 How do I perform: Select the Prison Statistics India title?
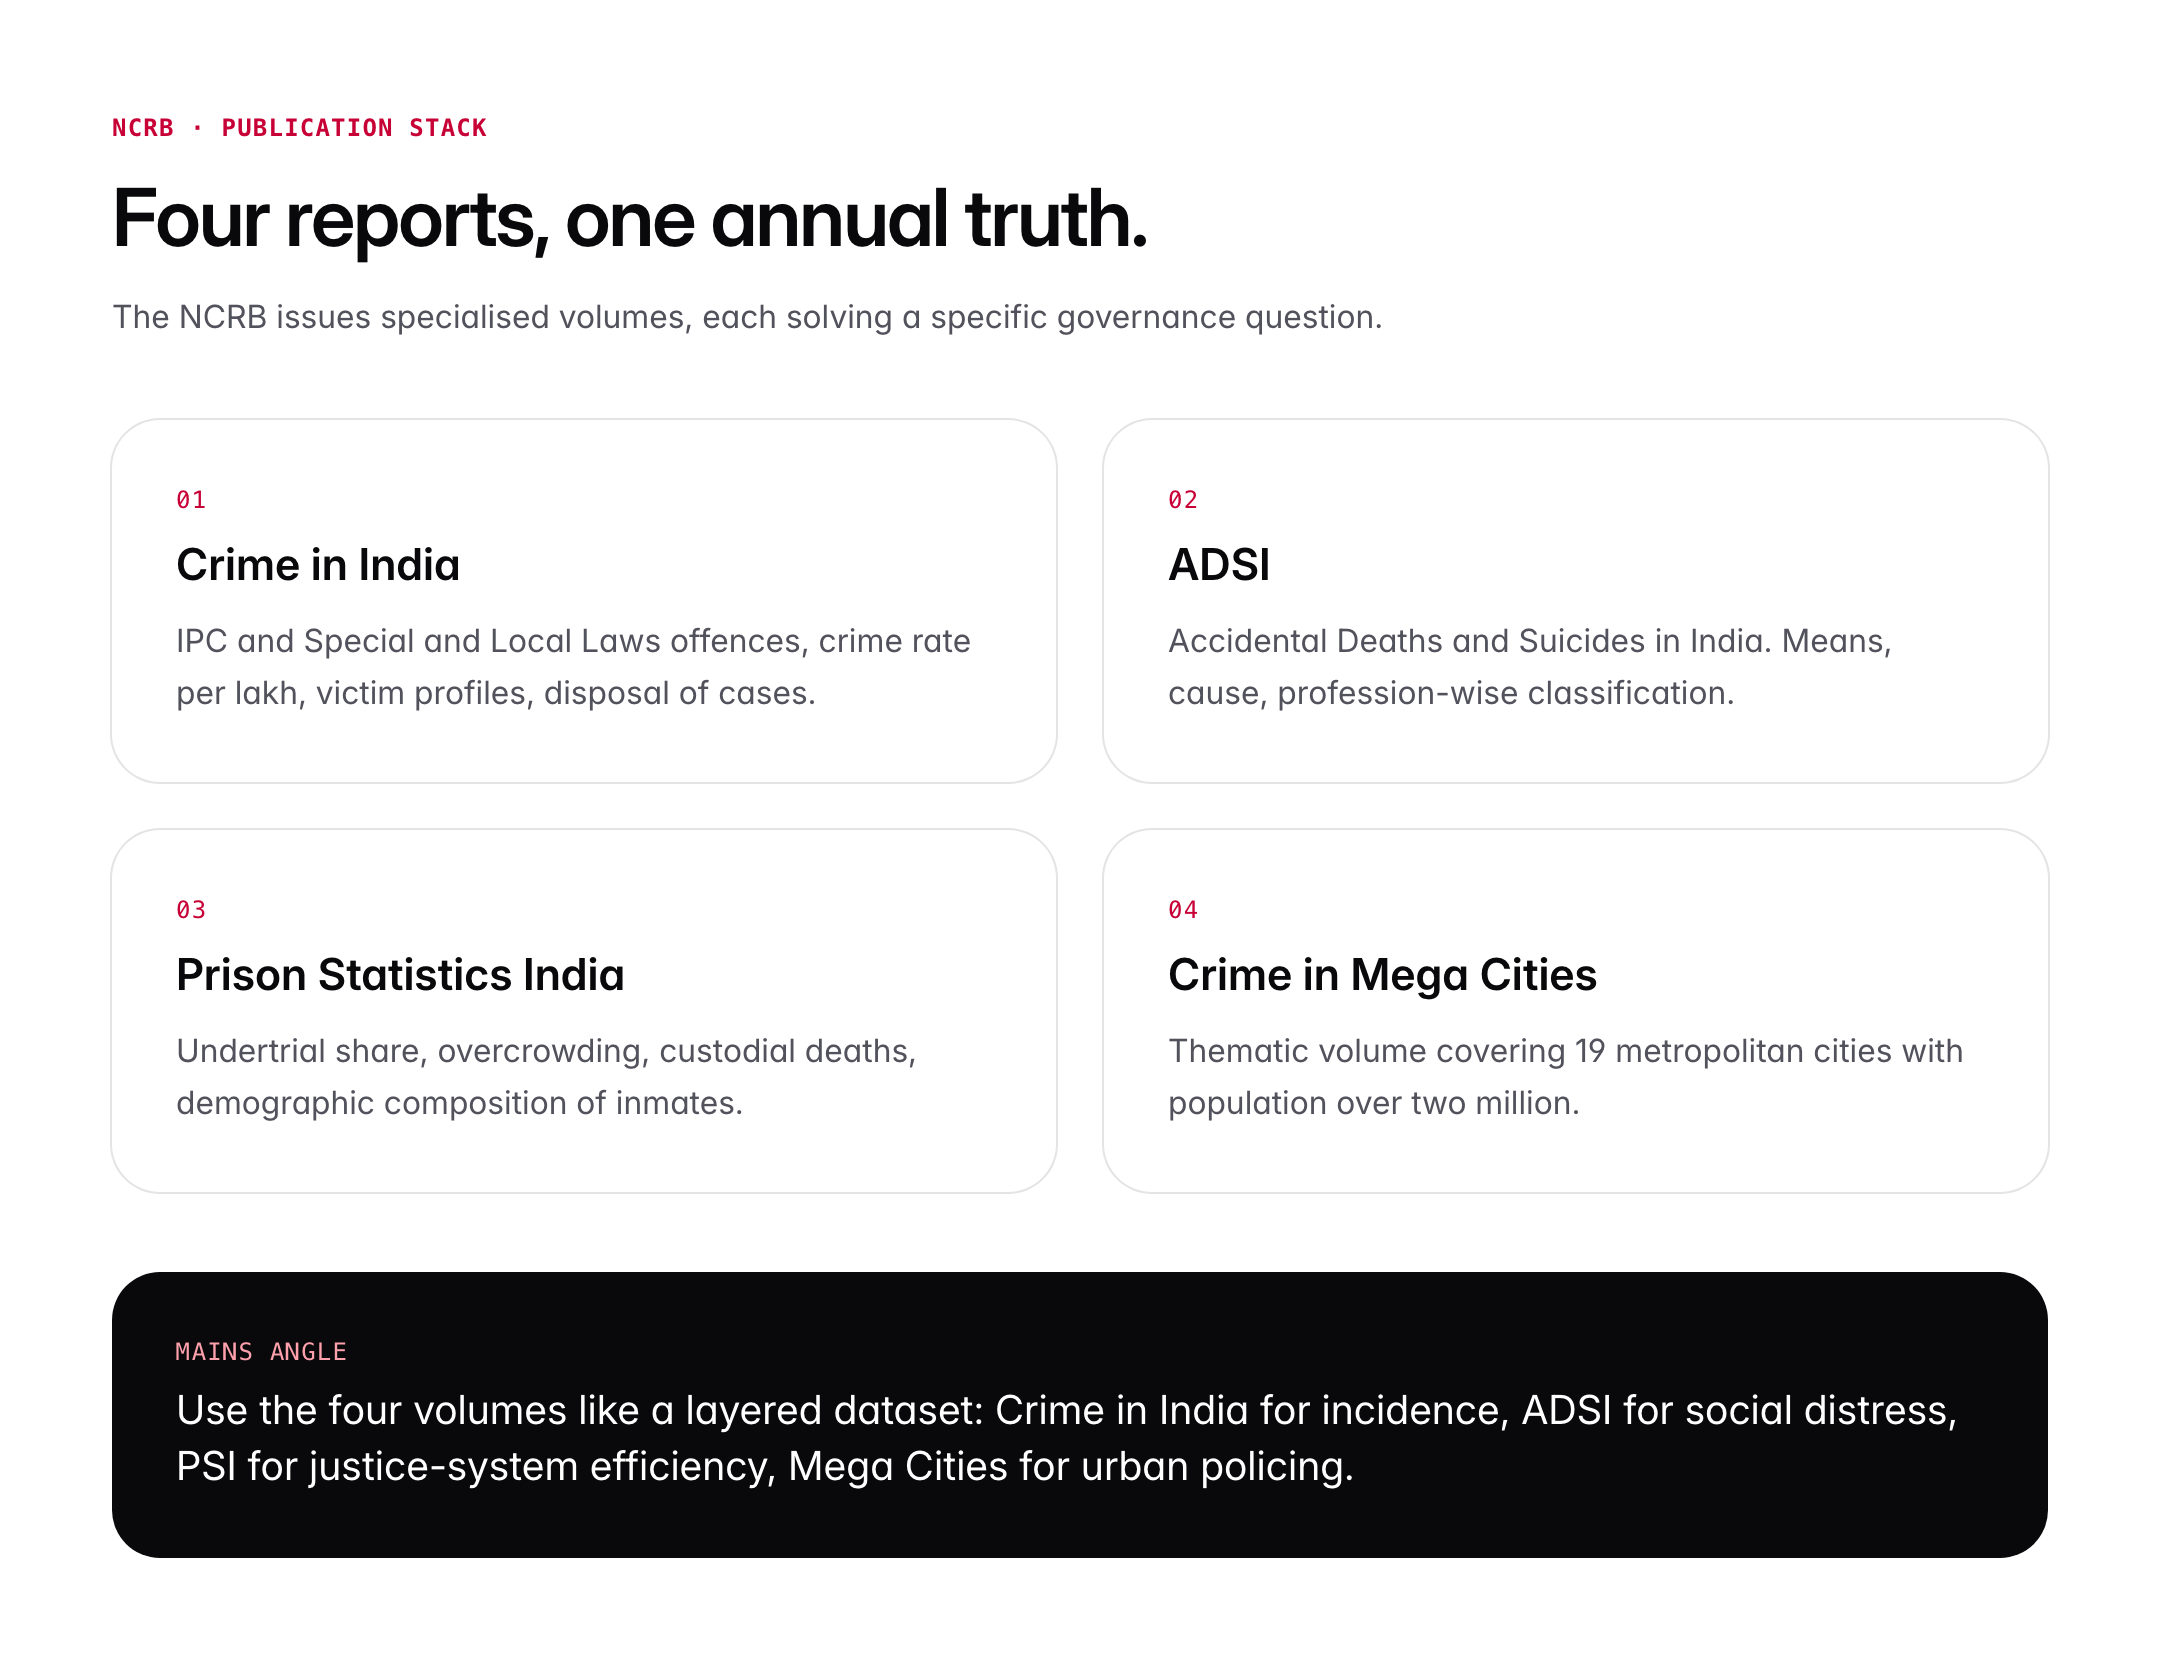400,975
